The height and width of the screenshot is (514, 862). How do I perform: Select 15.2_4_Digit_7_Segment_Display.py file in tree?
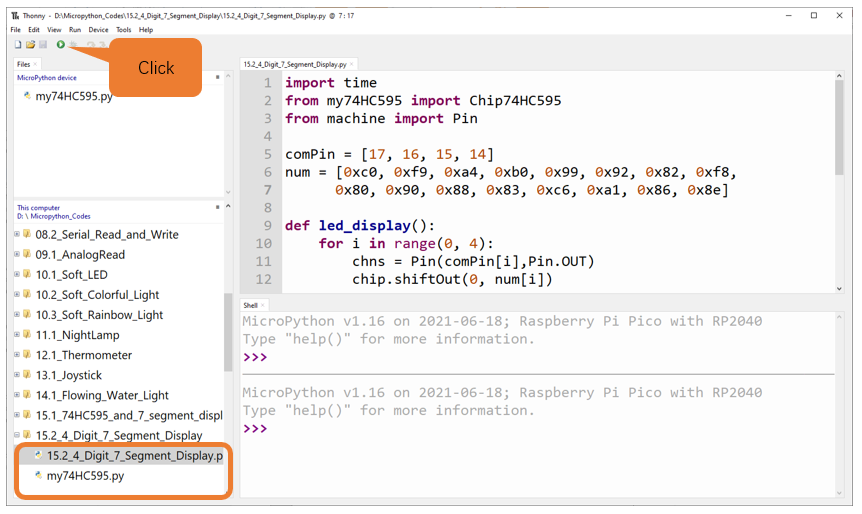[x=135, y=456]
